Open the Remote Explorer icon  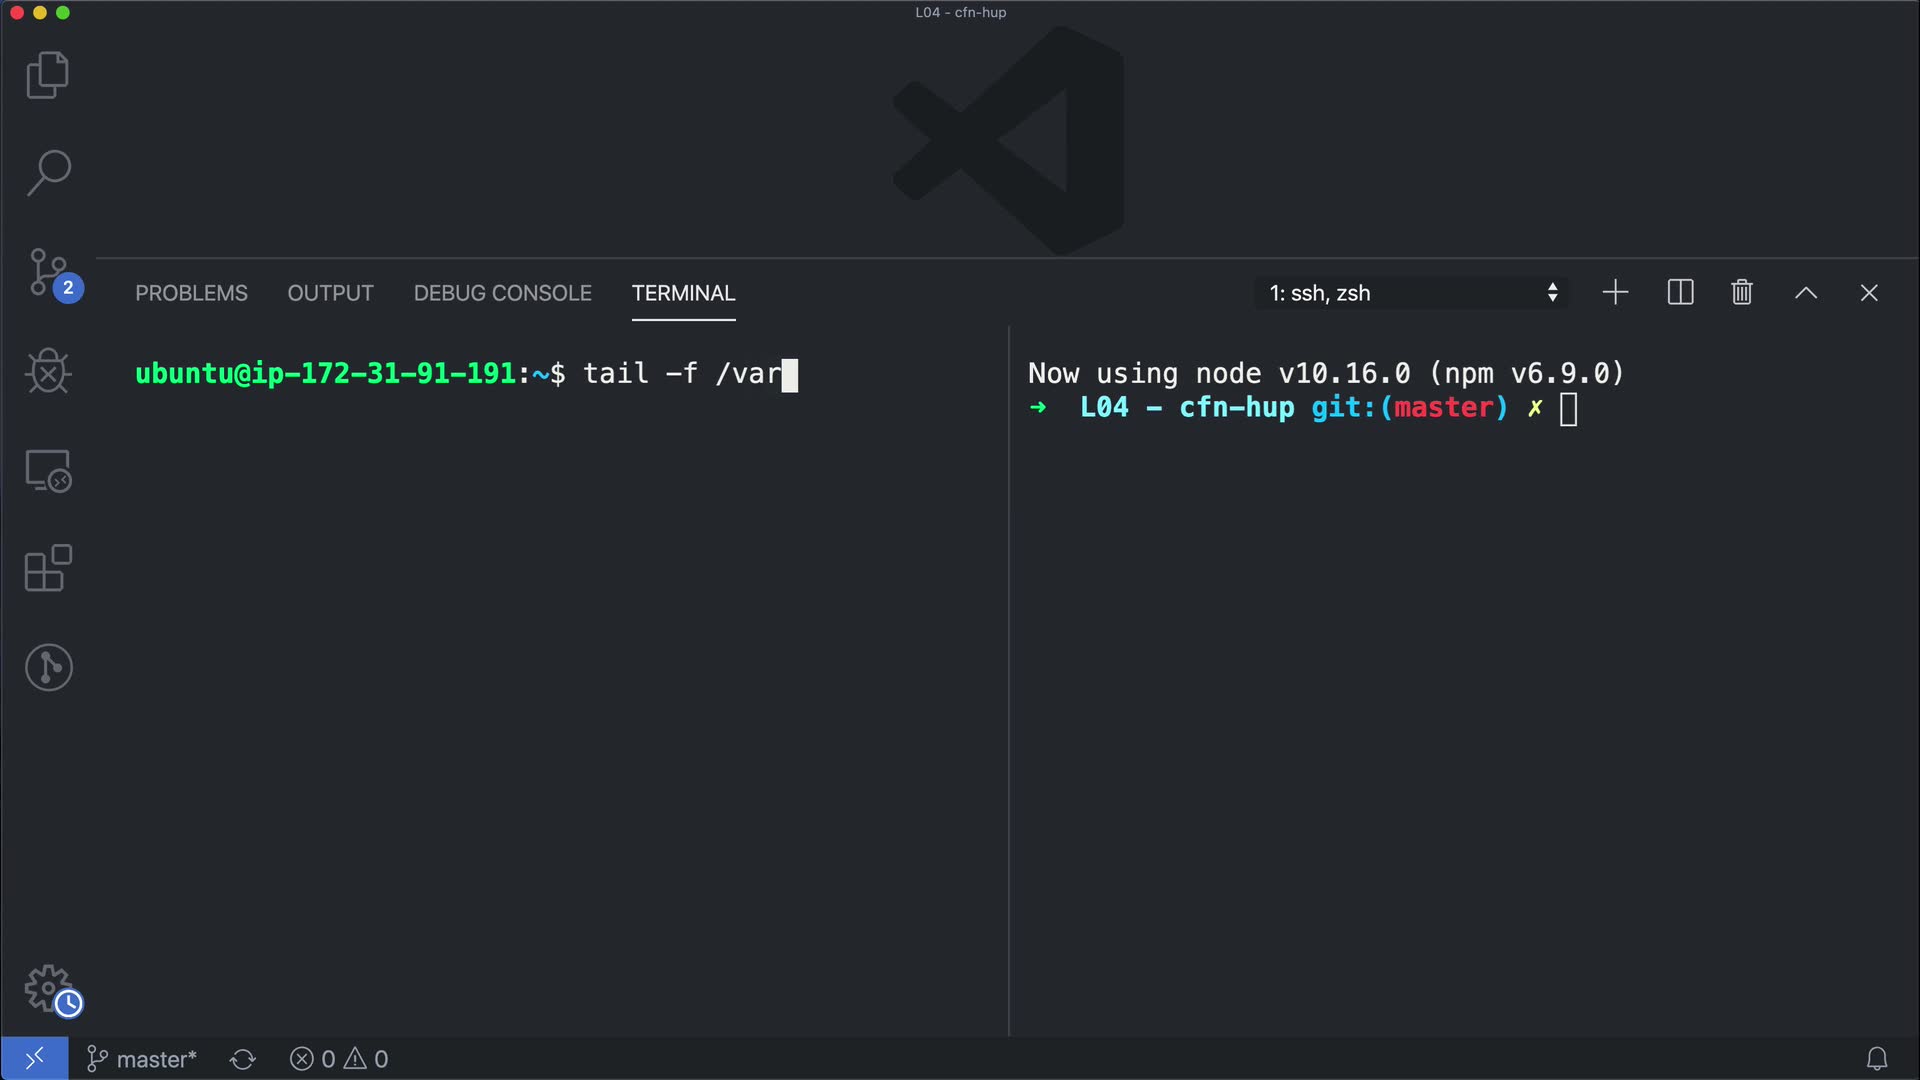pos(48,470)
